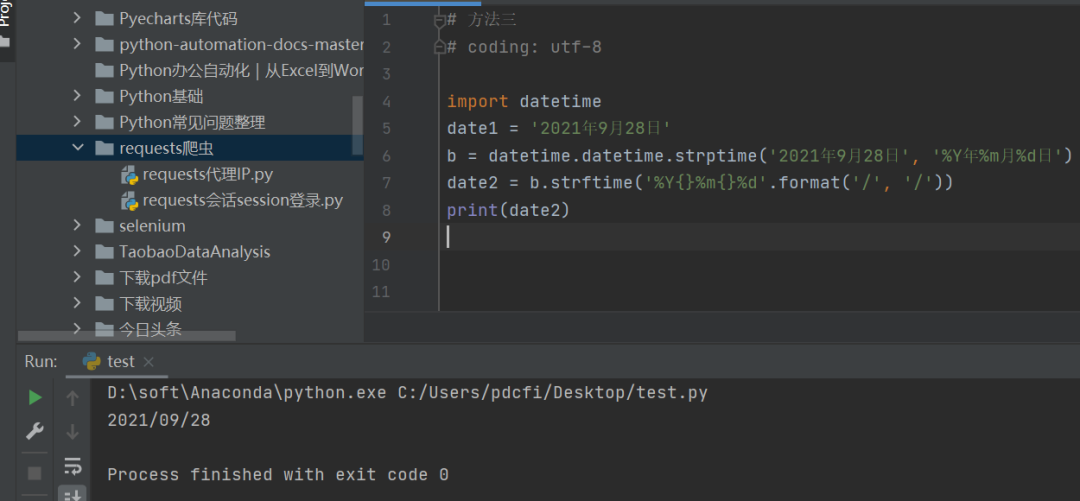Expand the python-automation-docs-master folder

[x=78, y=45]
